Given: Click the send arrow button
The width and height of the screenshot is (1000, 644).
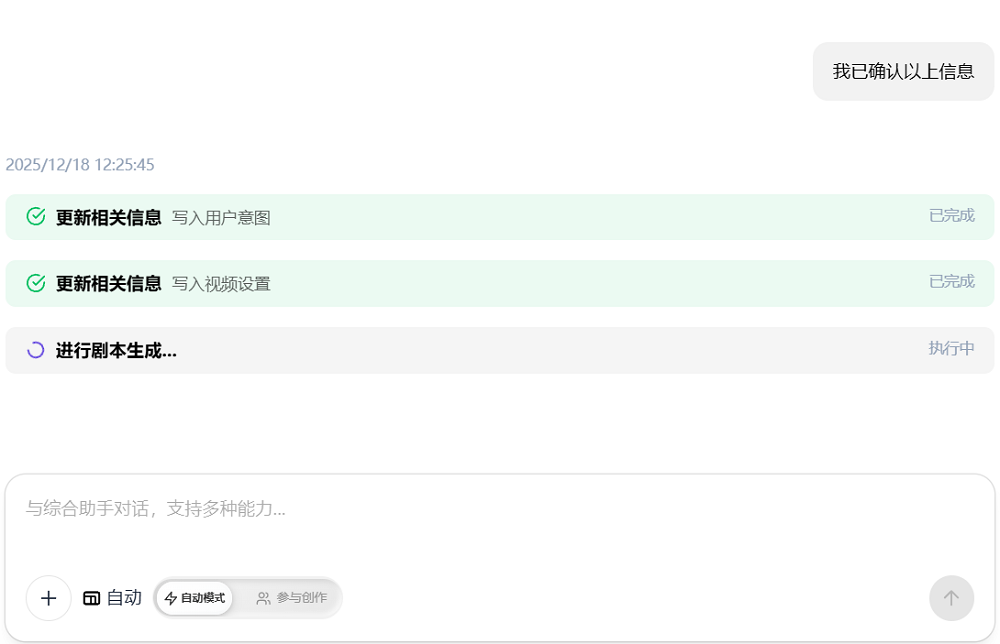Looking at the screenshot, I should tap(951, 598).
